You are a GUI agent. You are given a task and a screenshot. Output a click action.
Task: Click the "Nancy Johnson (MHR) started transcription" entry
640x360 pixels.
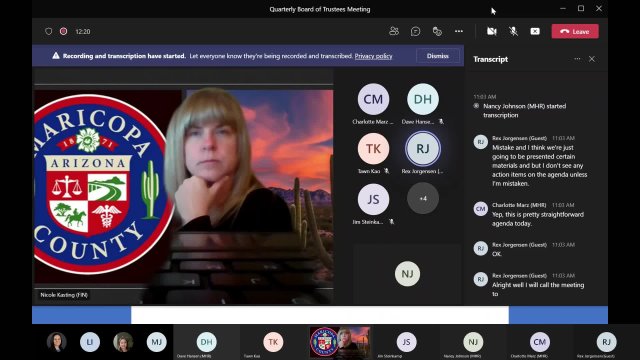[524, 111]
